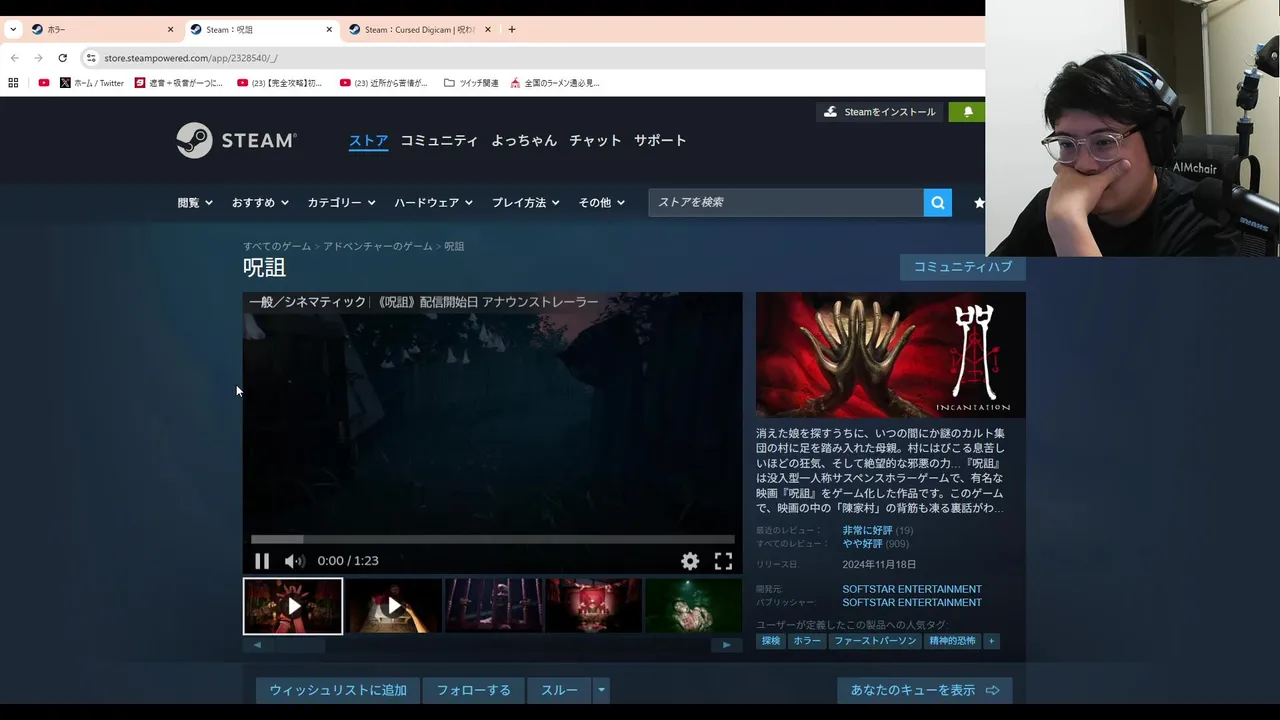Expand the ハードウェア dropdown
The image size is (1280, 720).
tap(433, 202)
